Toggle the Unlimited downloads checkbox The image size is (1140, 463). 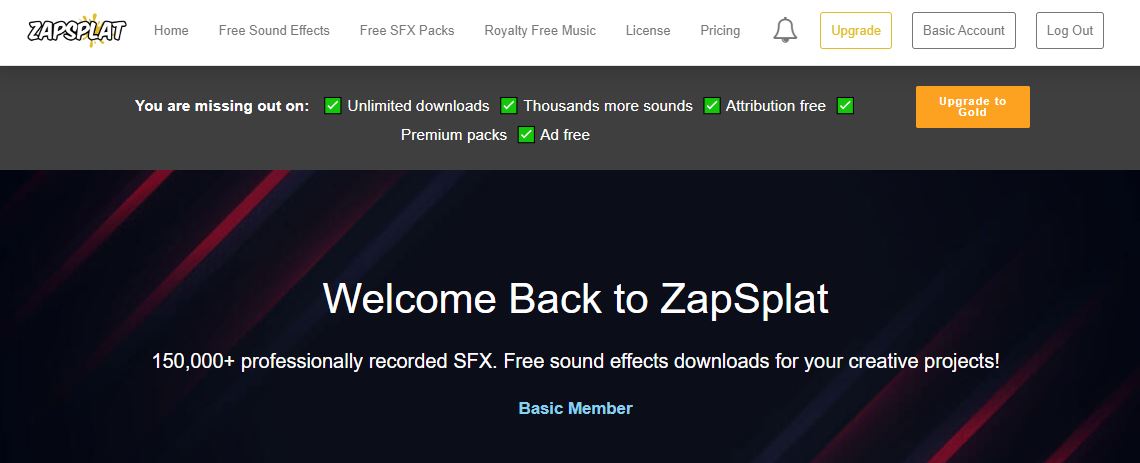[333, 106]
